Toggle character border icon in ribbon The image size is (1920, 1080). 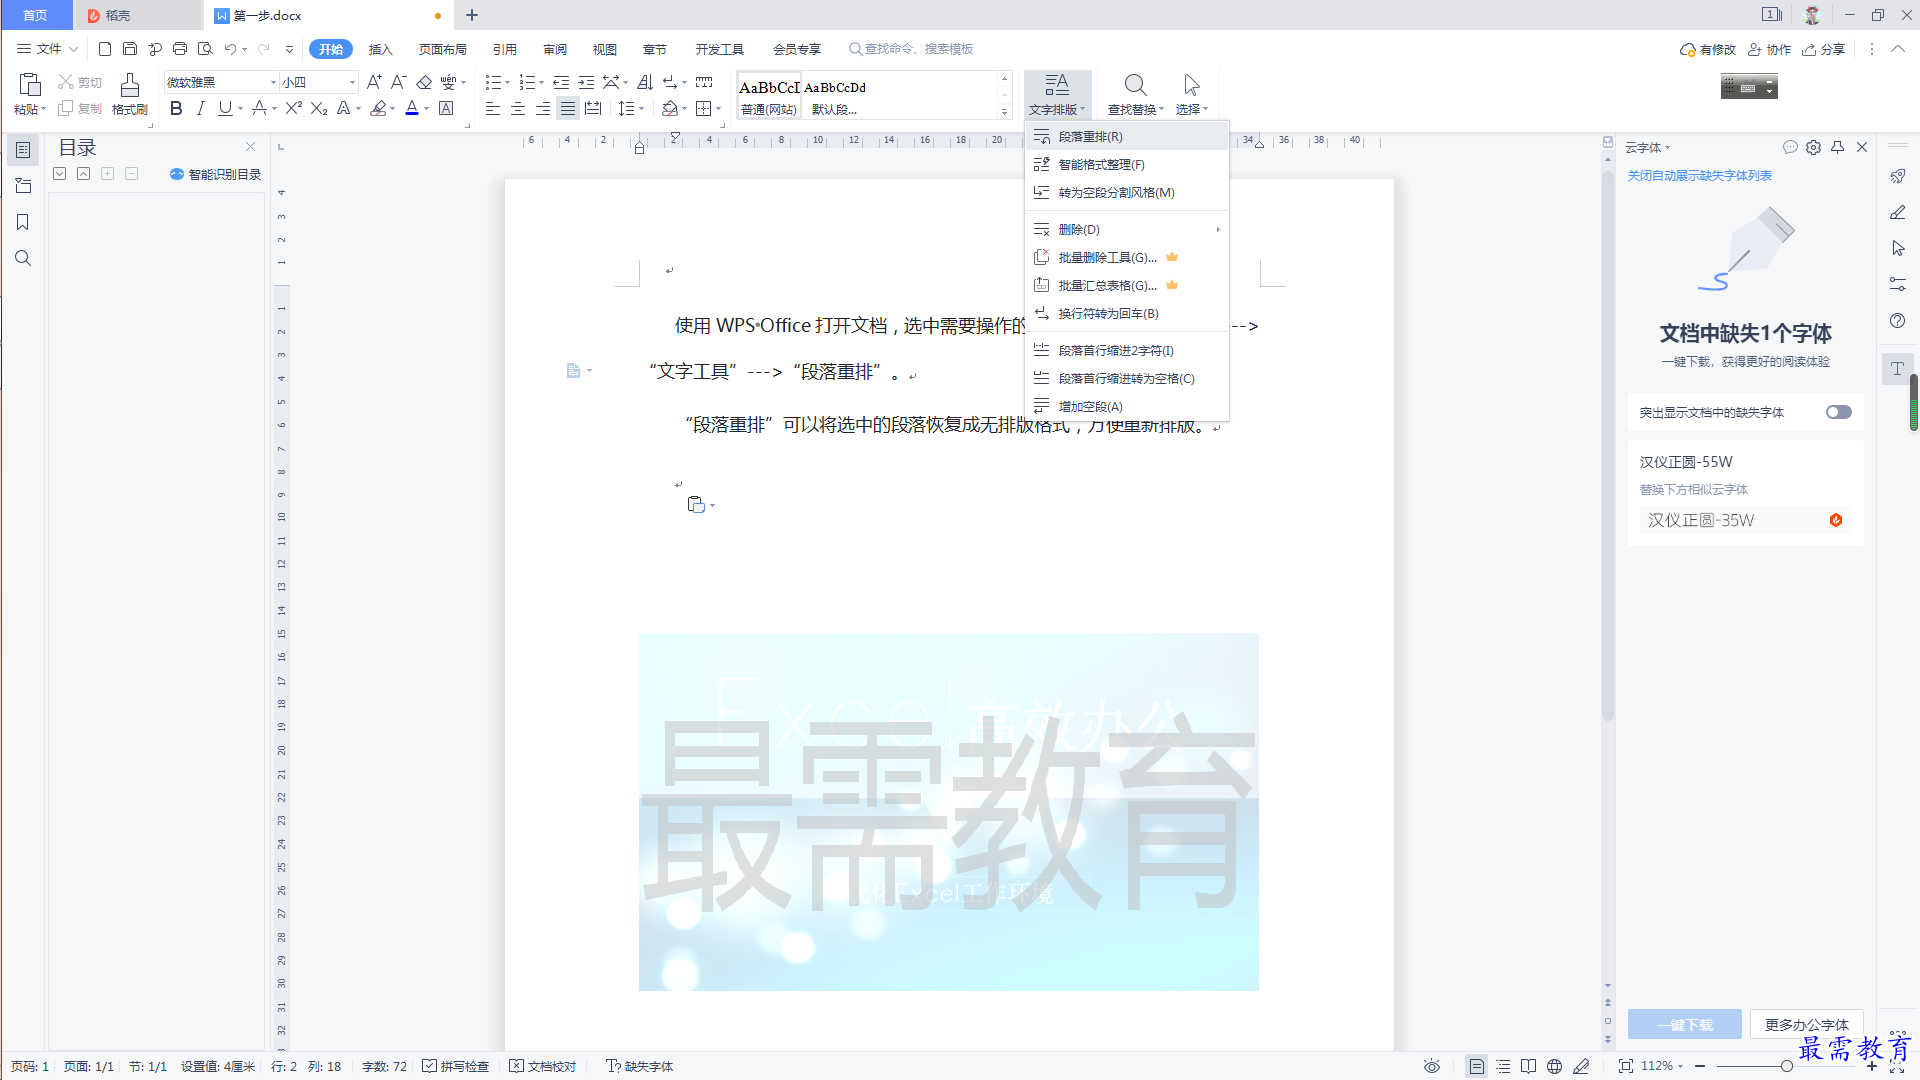click(x=446, y=108)
